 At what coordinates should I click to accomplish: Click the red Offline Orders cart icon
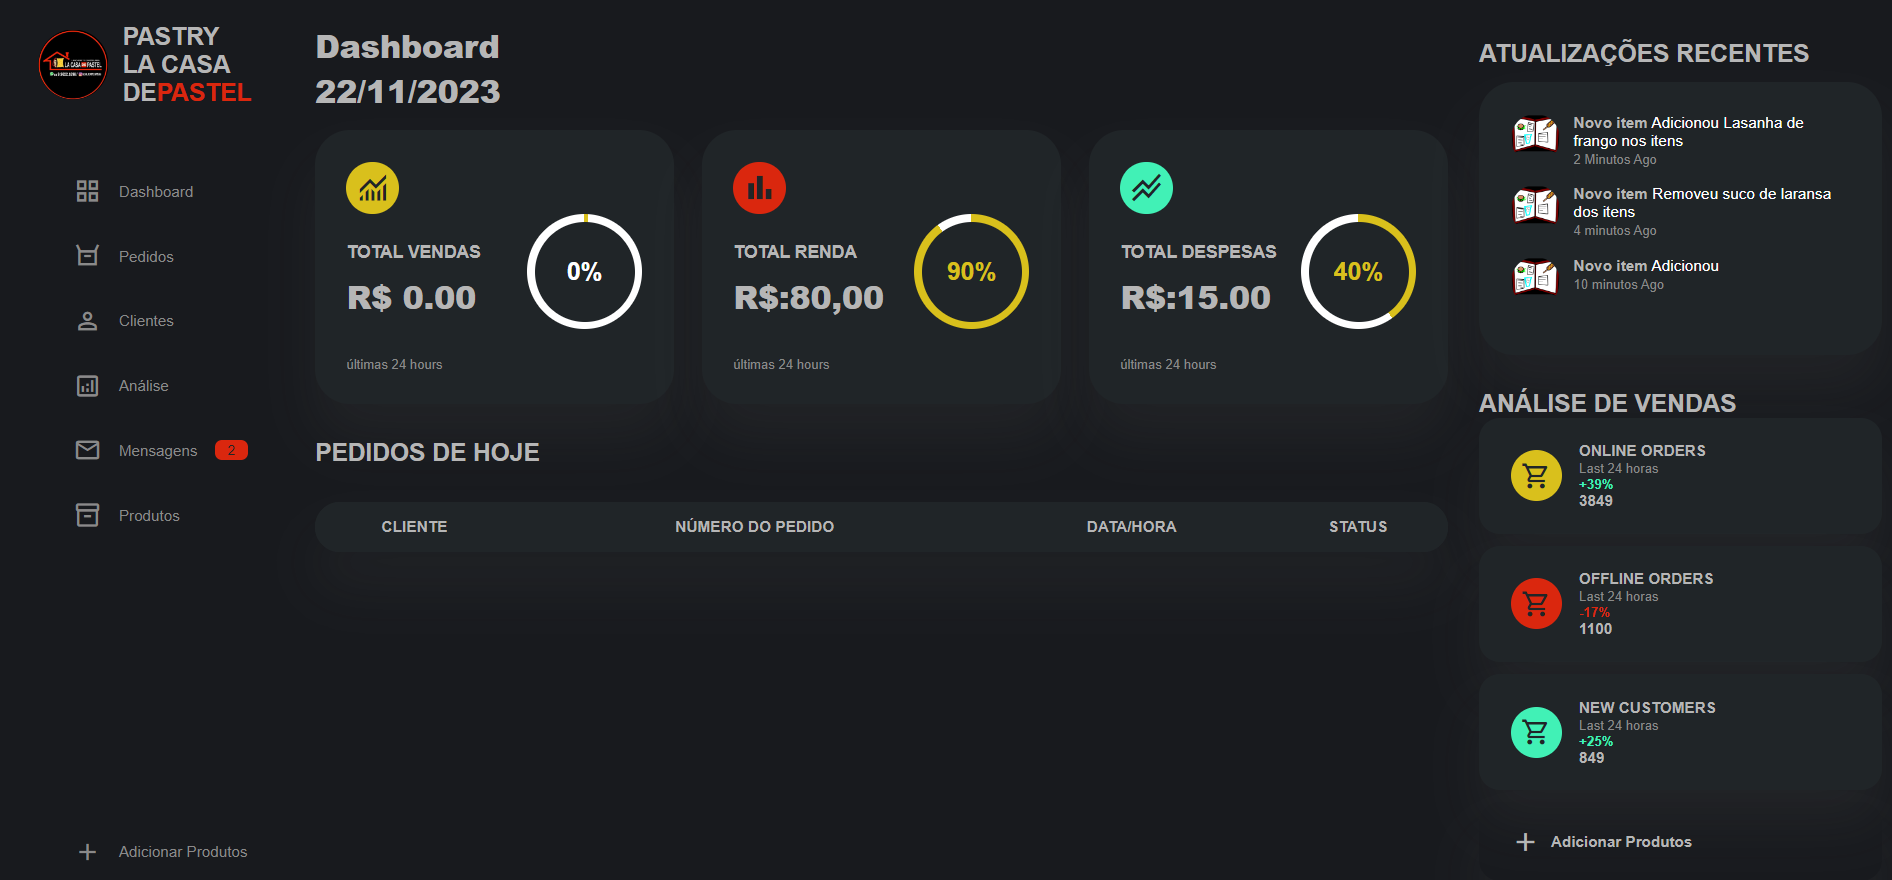coord(1536,604)
